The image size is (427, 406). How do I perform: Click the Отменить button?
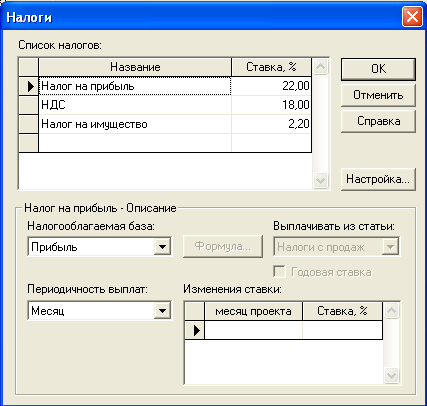point(378,95)
